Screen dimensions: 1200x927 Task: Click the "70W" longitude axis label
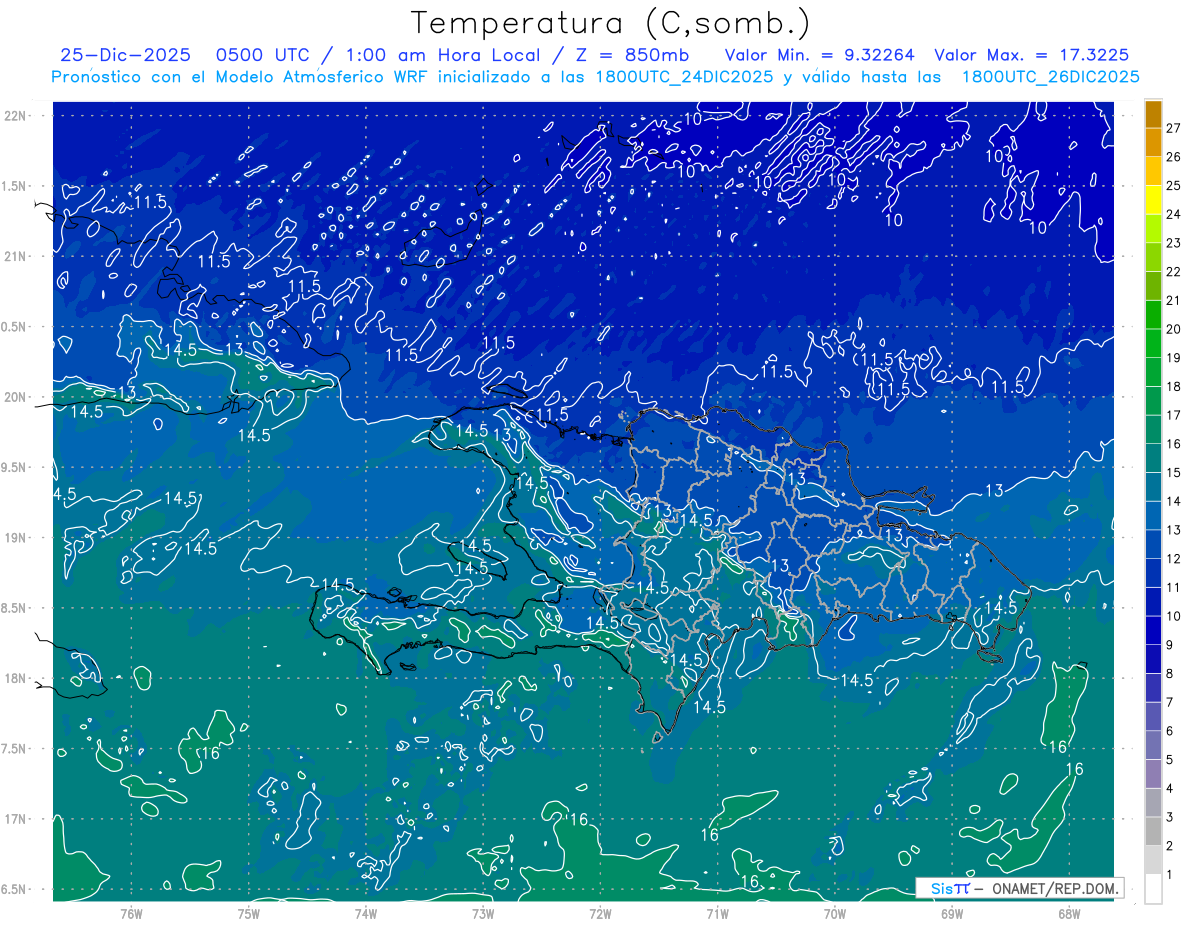click(x=835, y=913)
